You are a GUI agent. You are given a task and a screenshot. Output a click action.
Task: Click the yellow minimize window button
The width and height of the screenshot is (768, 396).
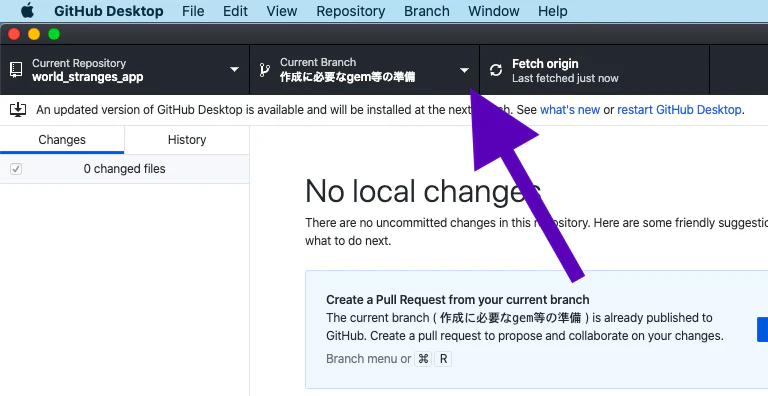[34, 34]
